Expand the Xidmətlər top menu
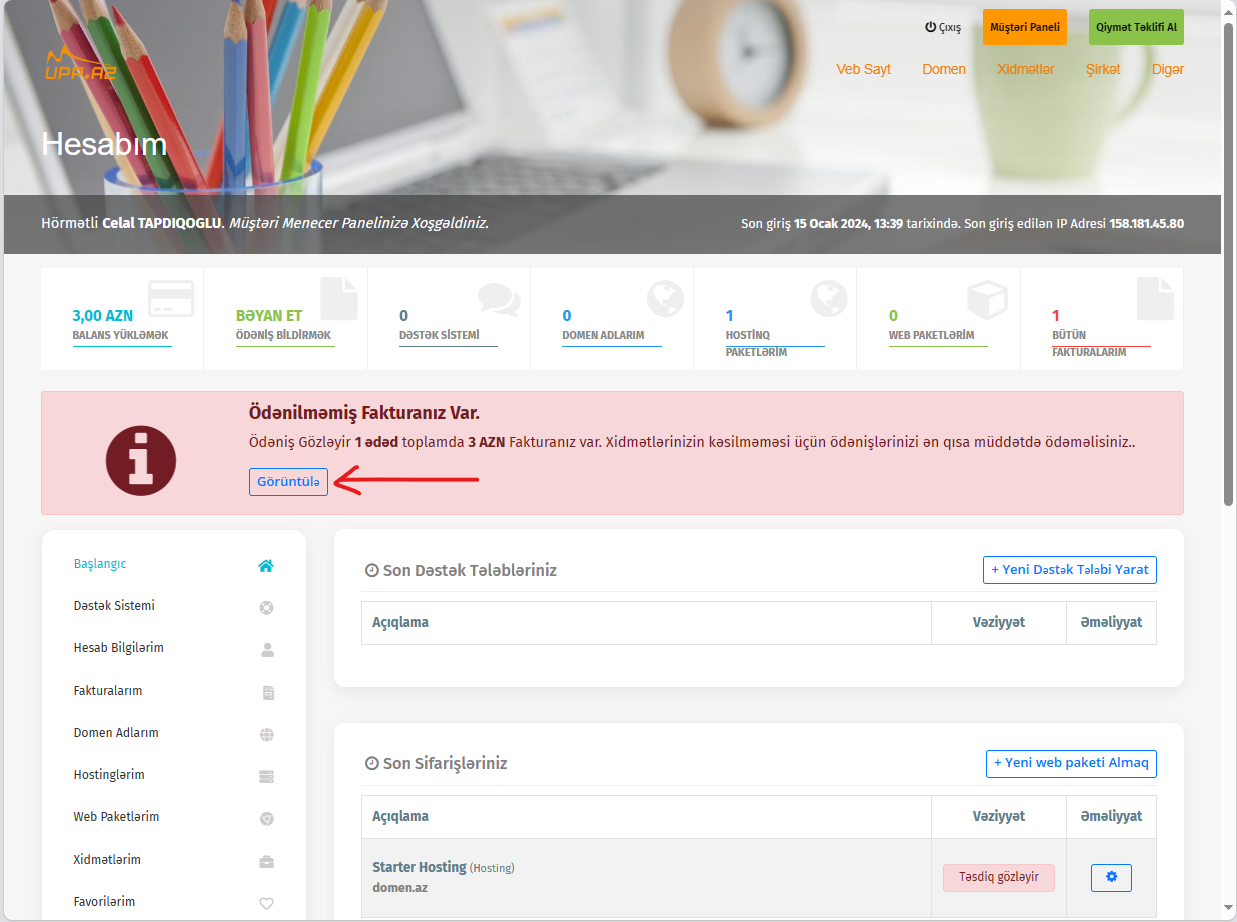1237x922 pixels. tap(1025, 69)
